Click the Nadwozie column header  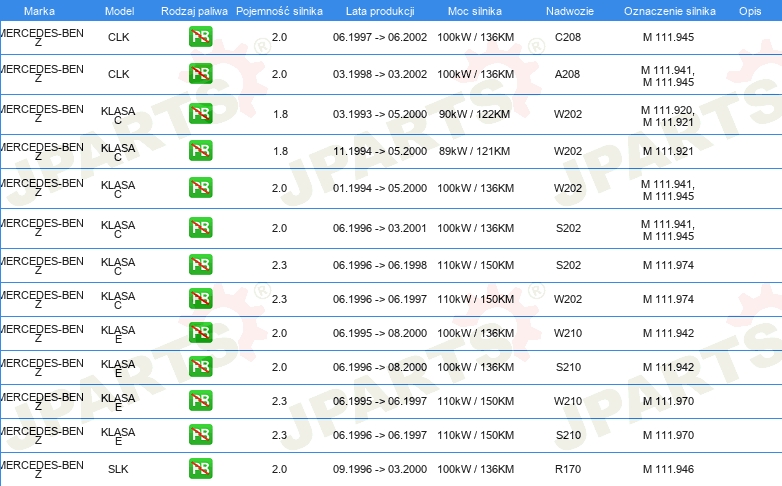click(570, 11)
